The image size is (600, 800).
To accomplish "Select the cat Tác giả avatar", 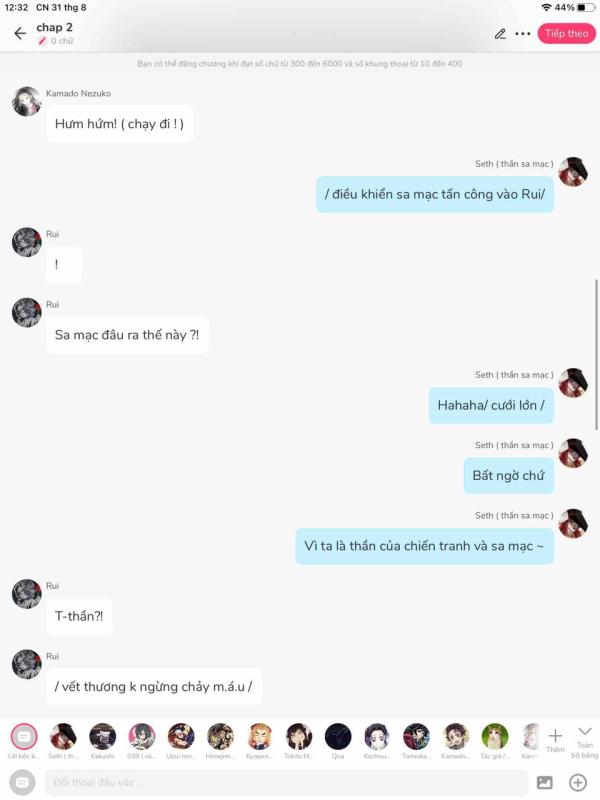I will (494, 736).
